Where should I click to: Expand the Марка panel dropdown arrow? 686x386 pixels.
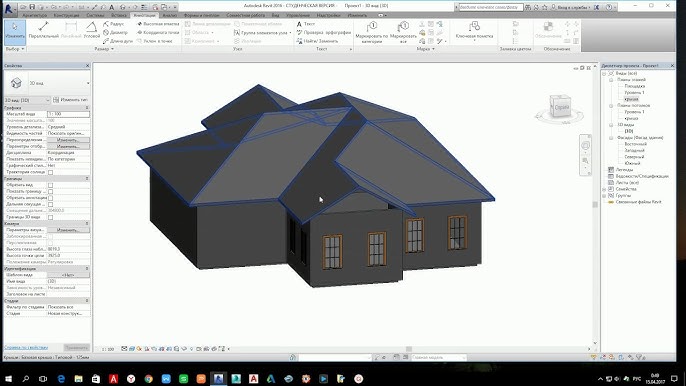434,49
